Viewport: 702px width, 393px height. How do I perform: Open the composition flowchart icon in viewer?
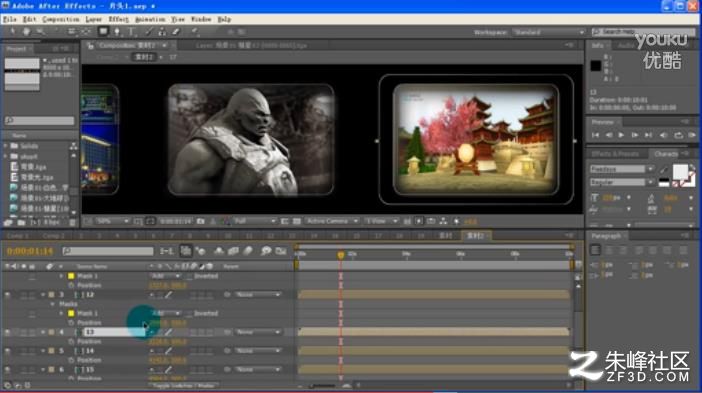443,221
